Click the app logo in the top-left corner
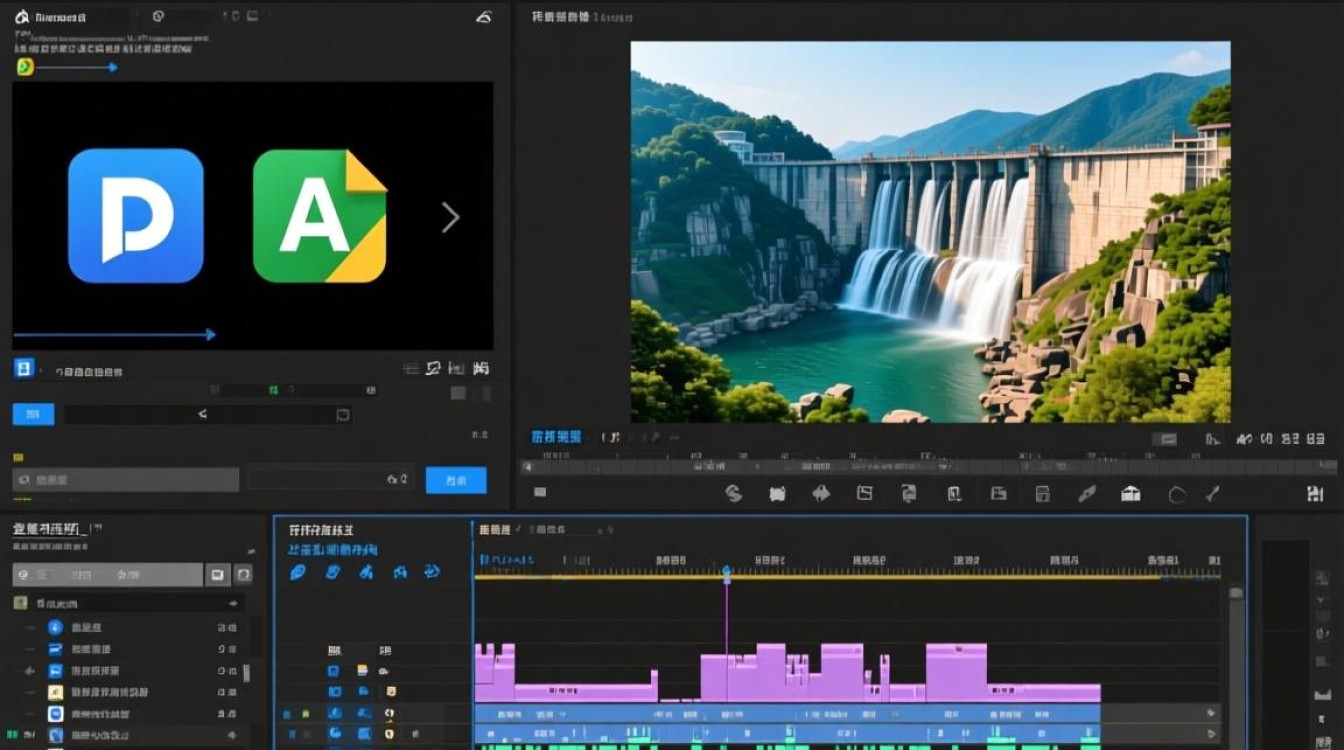1344x750 pixels. tap(22, 17)
